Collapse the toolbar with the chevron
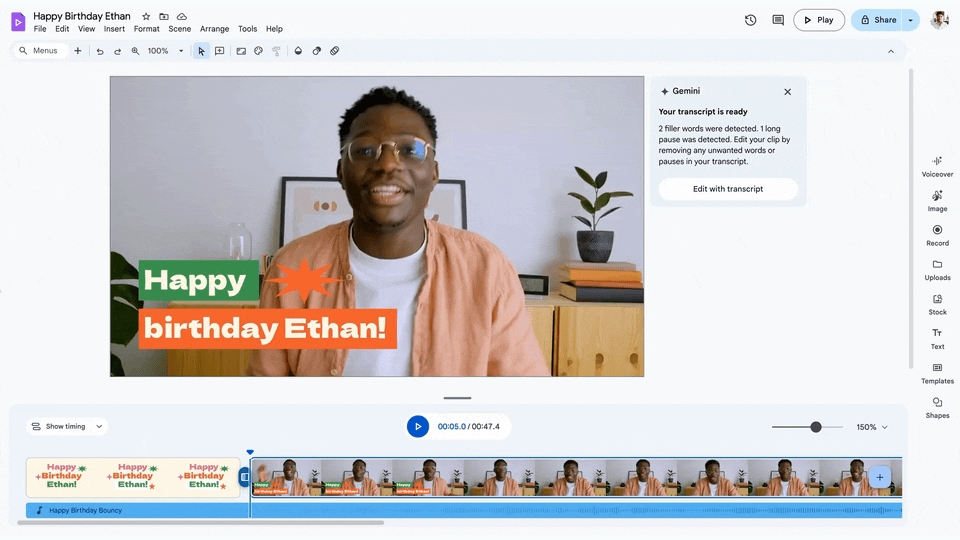 click(x=891, y=51)
